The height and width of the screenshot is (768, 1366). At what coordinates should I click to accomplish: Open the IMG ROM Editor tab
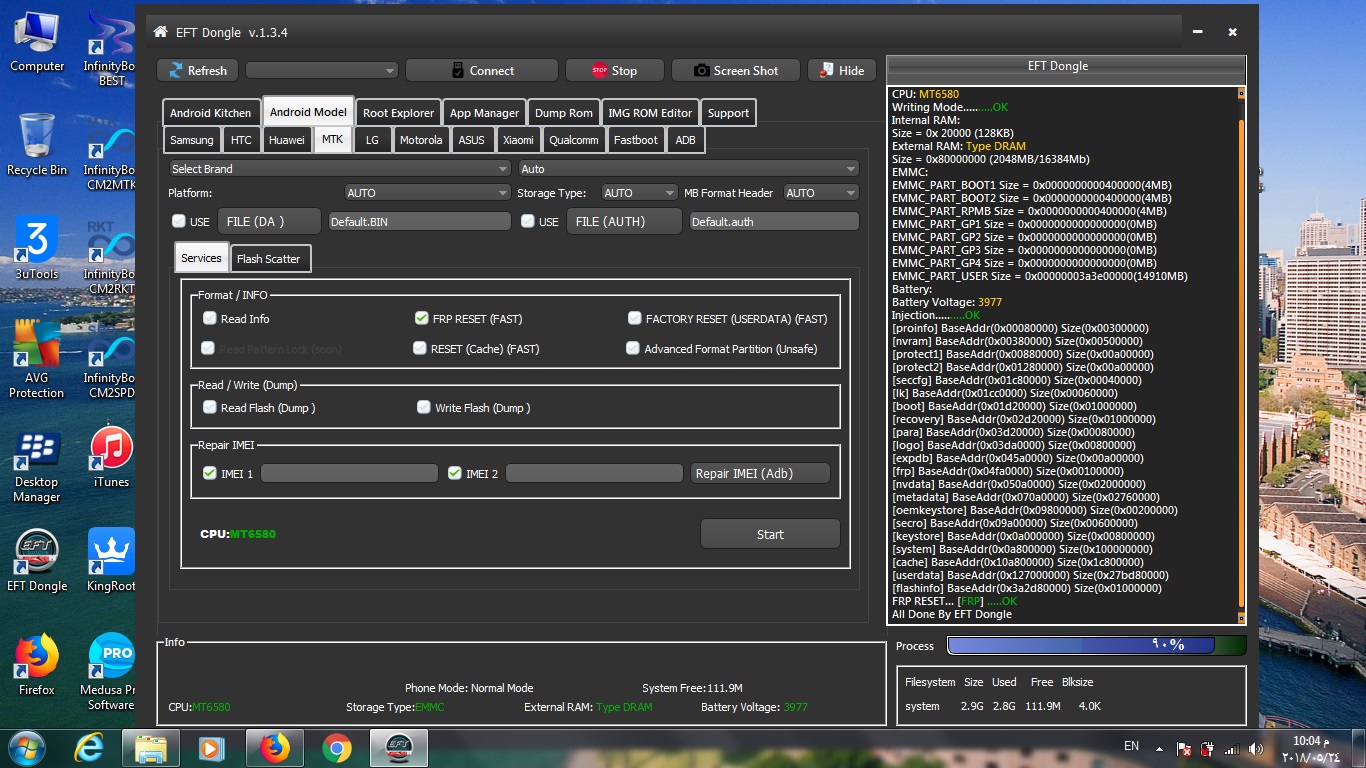(x=650, y=113)
